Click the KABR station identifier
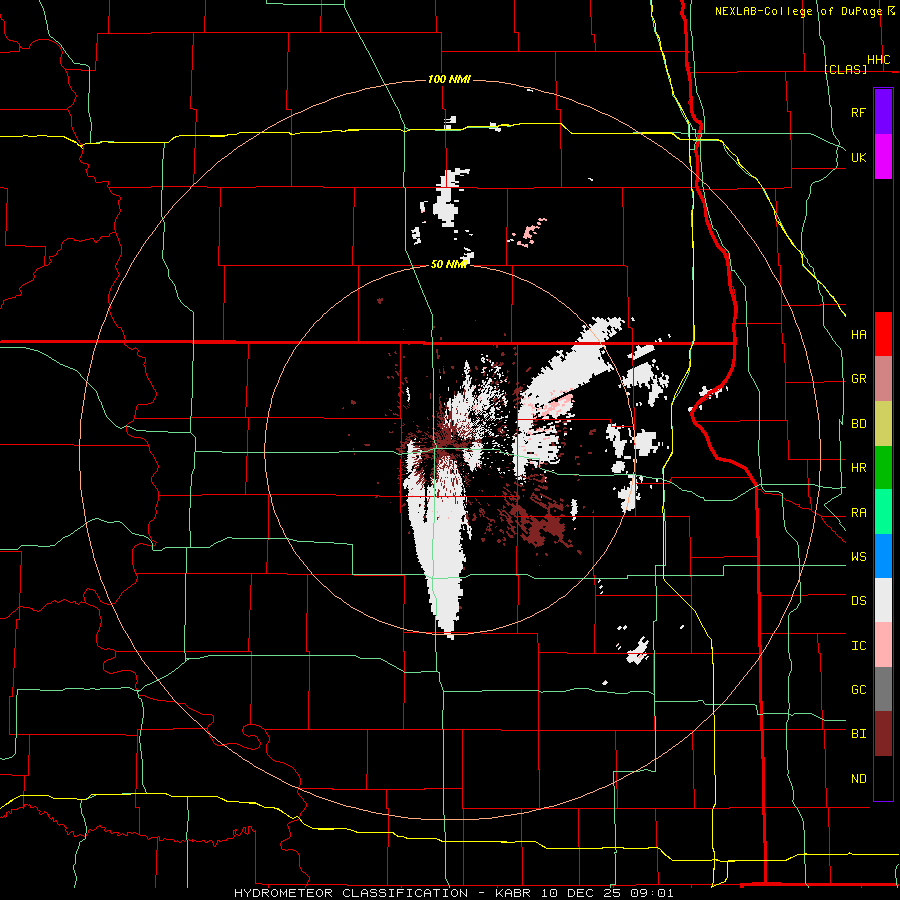 [513, 893]
